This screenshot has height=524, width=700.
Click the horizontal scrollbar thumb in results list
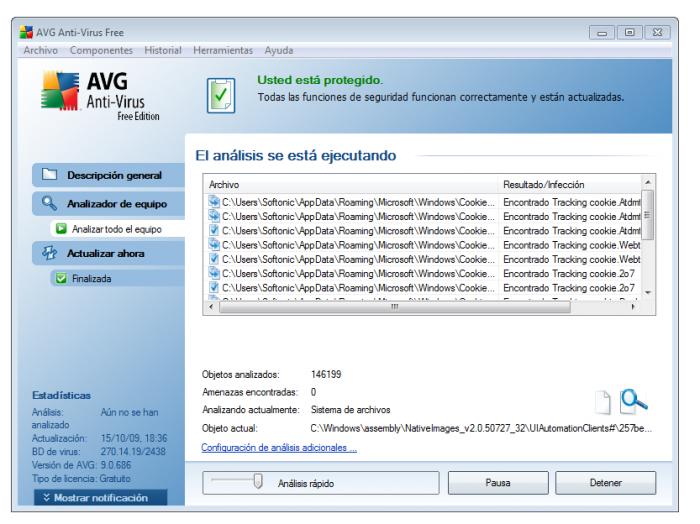pyautogui.click(x=395, y=307)
